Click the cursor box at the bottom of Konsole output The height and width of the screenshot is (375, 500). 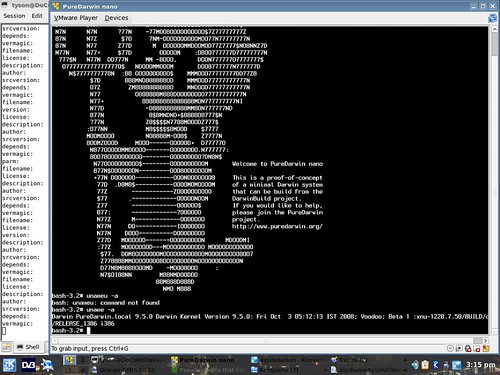[4, 331]
